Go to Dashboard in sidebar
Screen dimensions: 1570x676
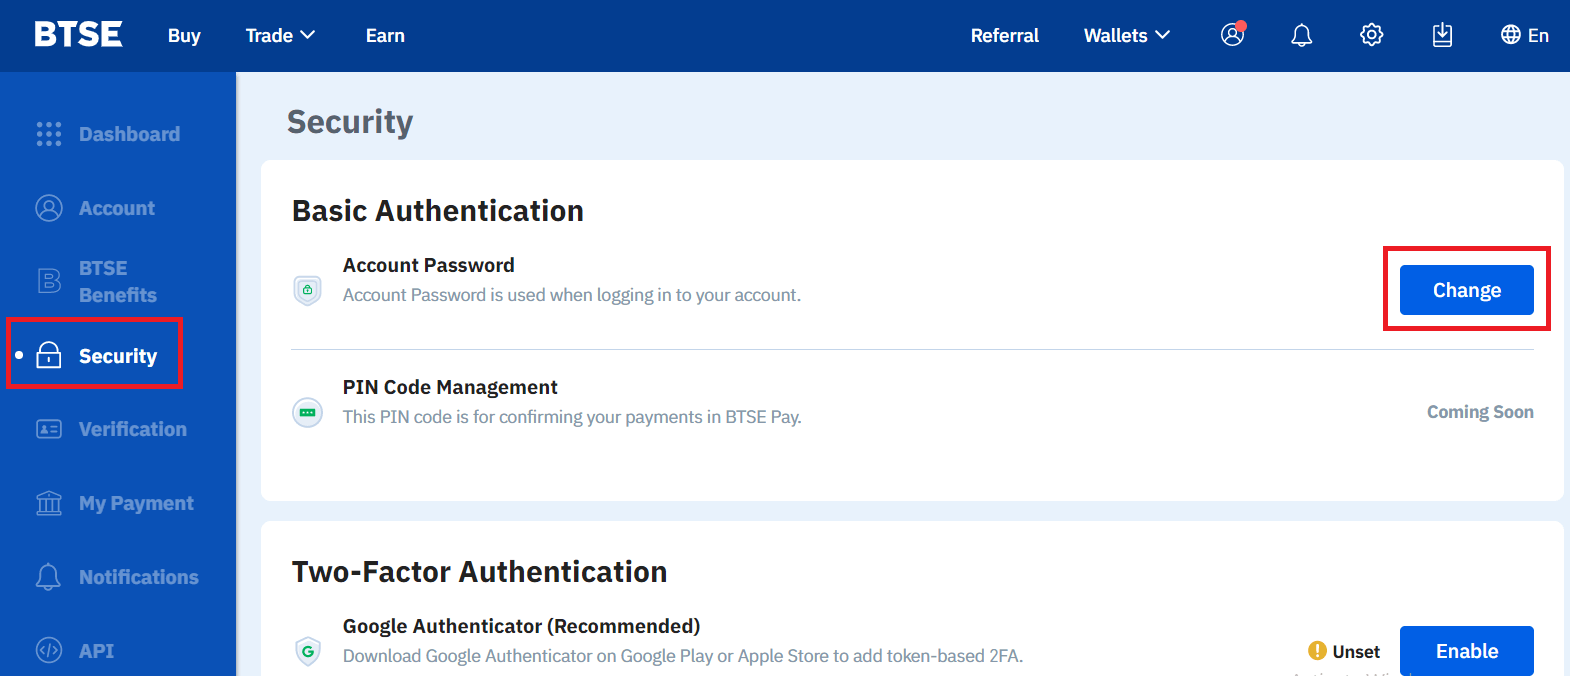point(129,134)
